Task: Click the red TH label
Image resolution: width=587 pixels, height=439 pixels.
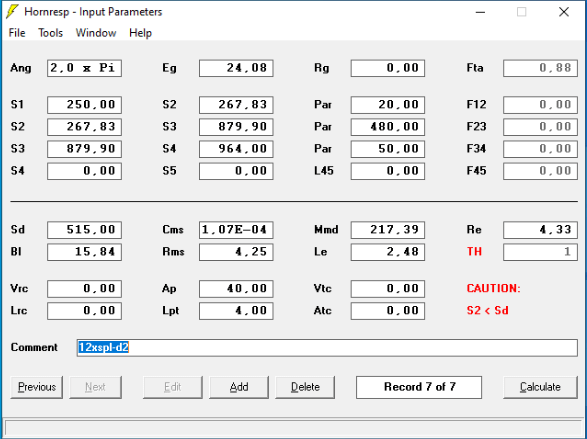Action: pyautogui.click(x=474, y=251)
